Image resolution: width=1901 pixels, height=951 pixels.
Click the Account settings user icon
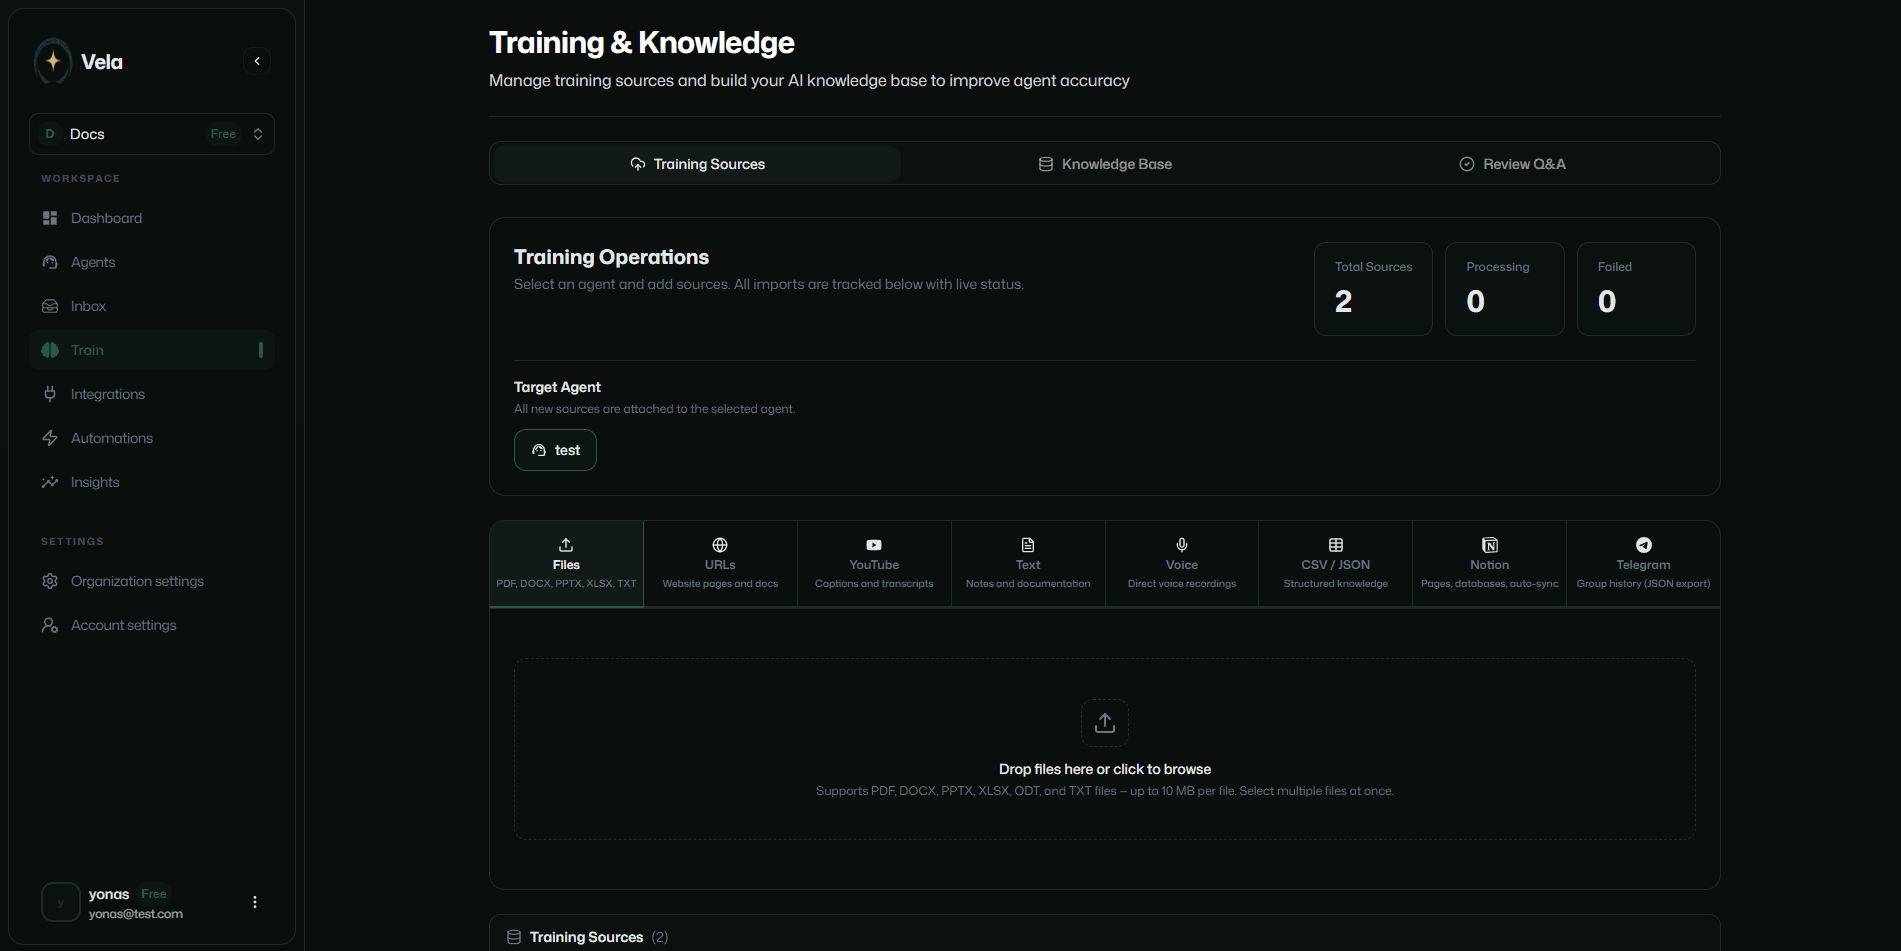(50, 625)
